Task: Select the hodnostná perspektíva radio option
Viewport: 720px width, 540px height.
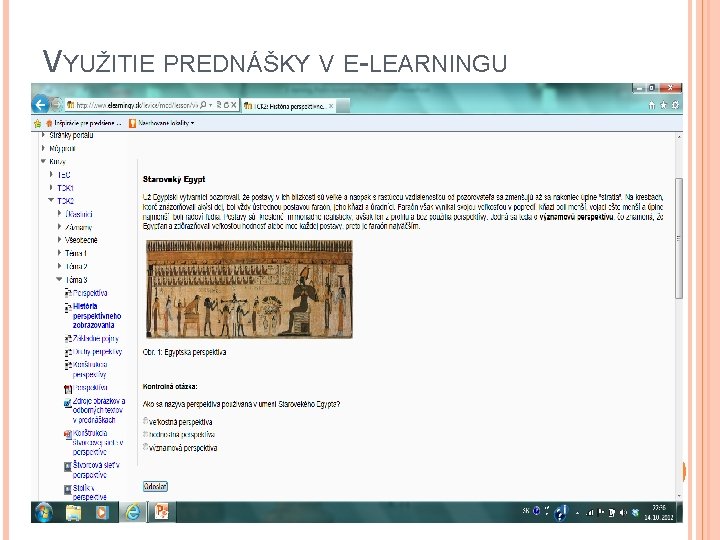Action: [x=146, y=433]
